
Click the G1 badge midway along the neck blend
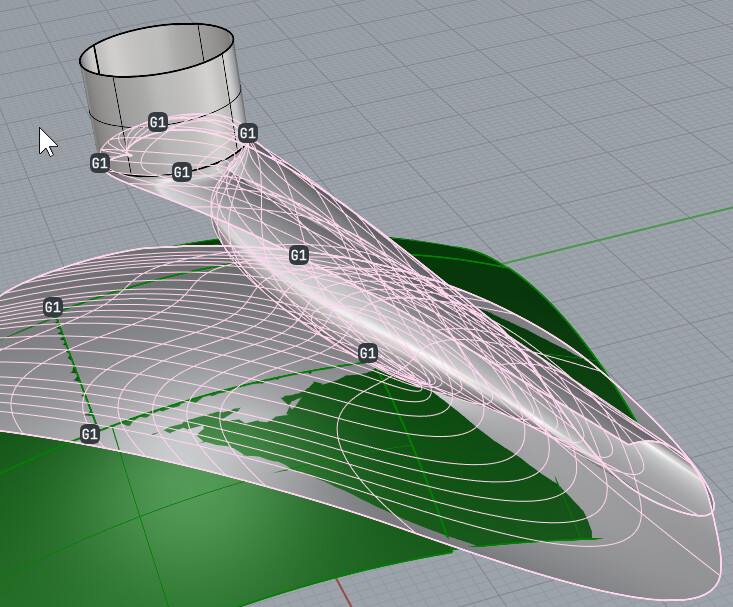coord(299,255)
